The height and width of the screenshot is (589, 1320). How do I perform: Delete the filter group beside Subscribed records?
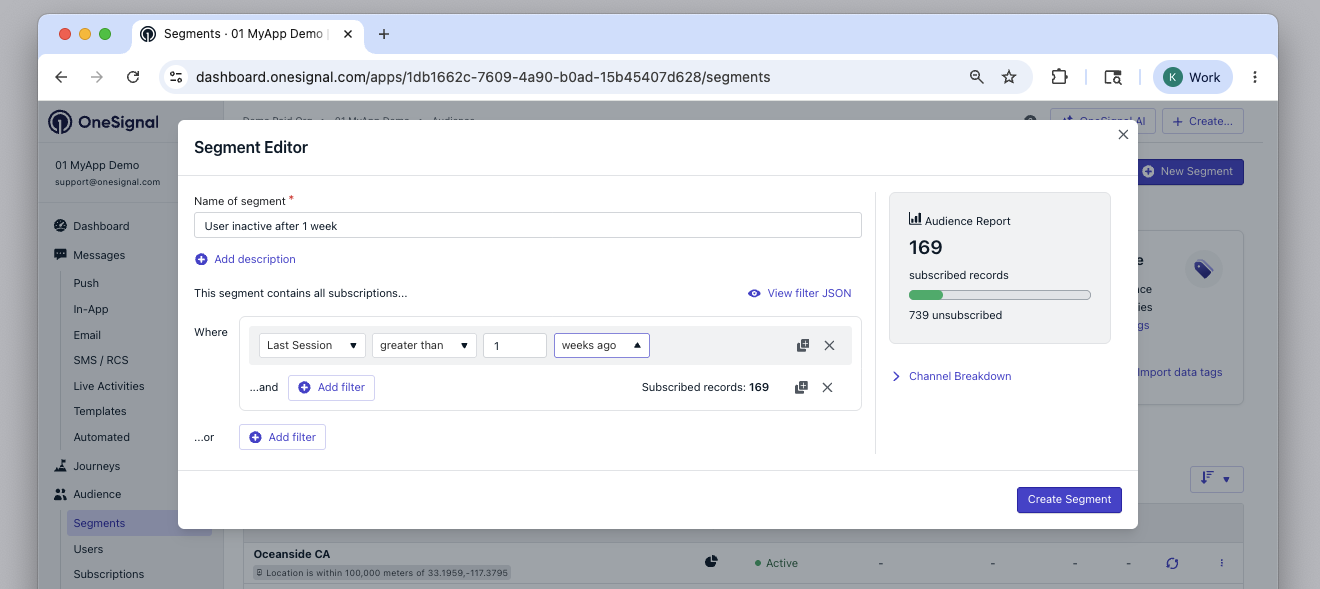[827, 387]
